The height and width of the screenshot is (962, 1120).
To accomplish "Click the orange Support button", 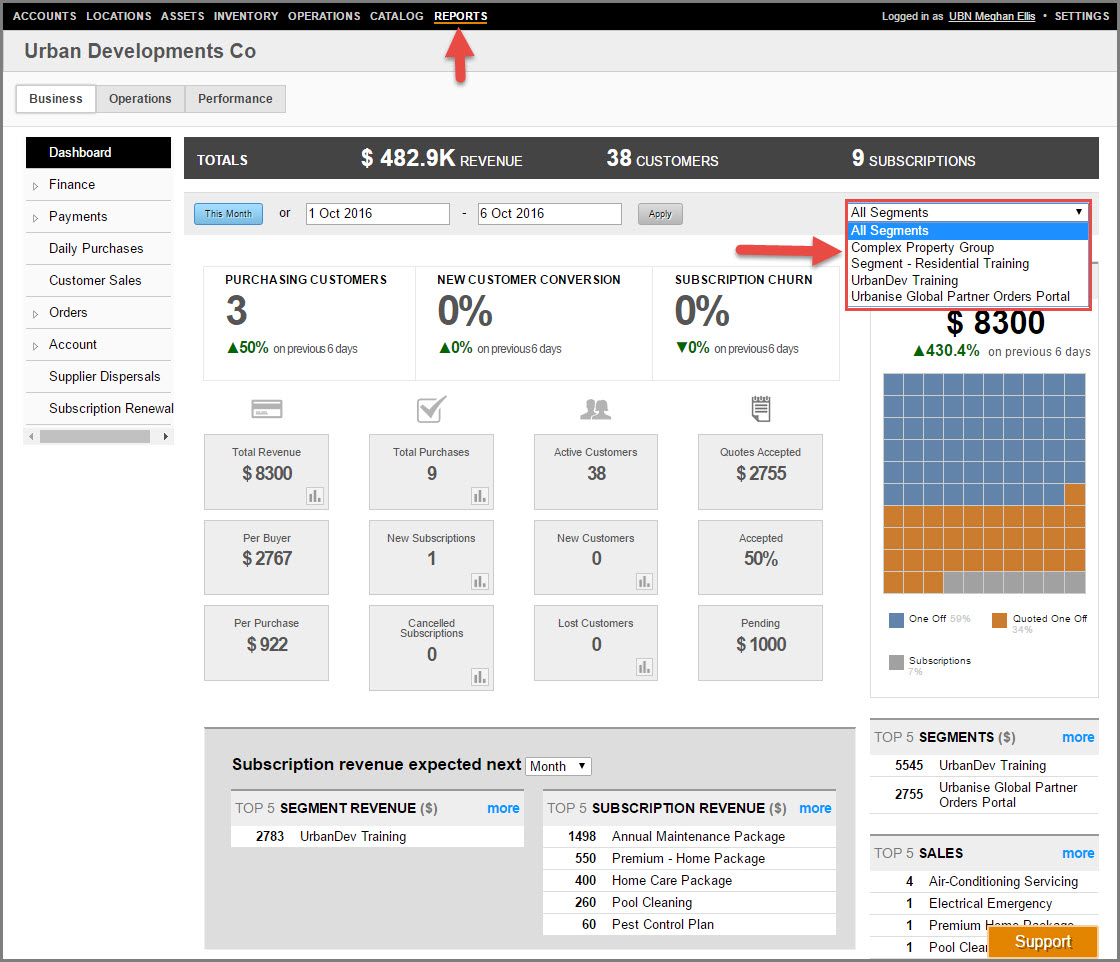I will (x=1042, y=942).
